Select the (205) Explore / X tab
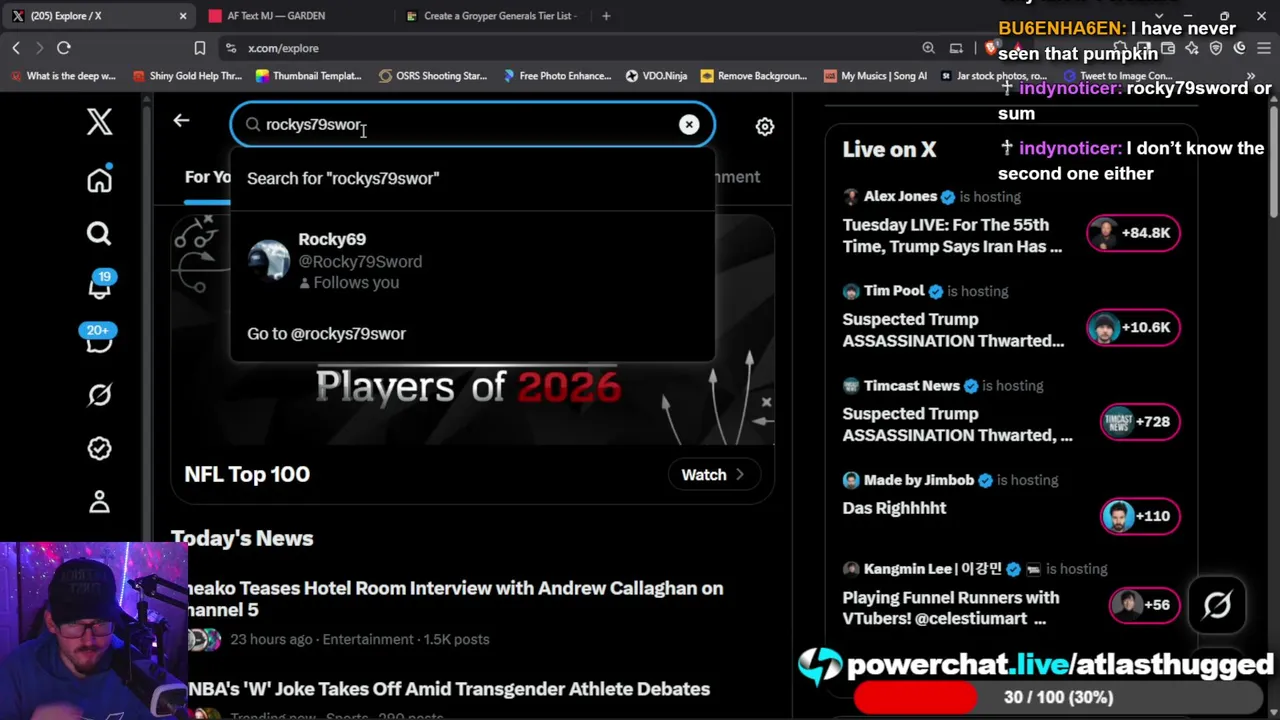 tap(97, 16)
